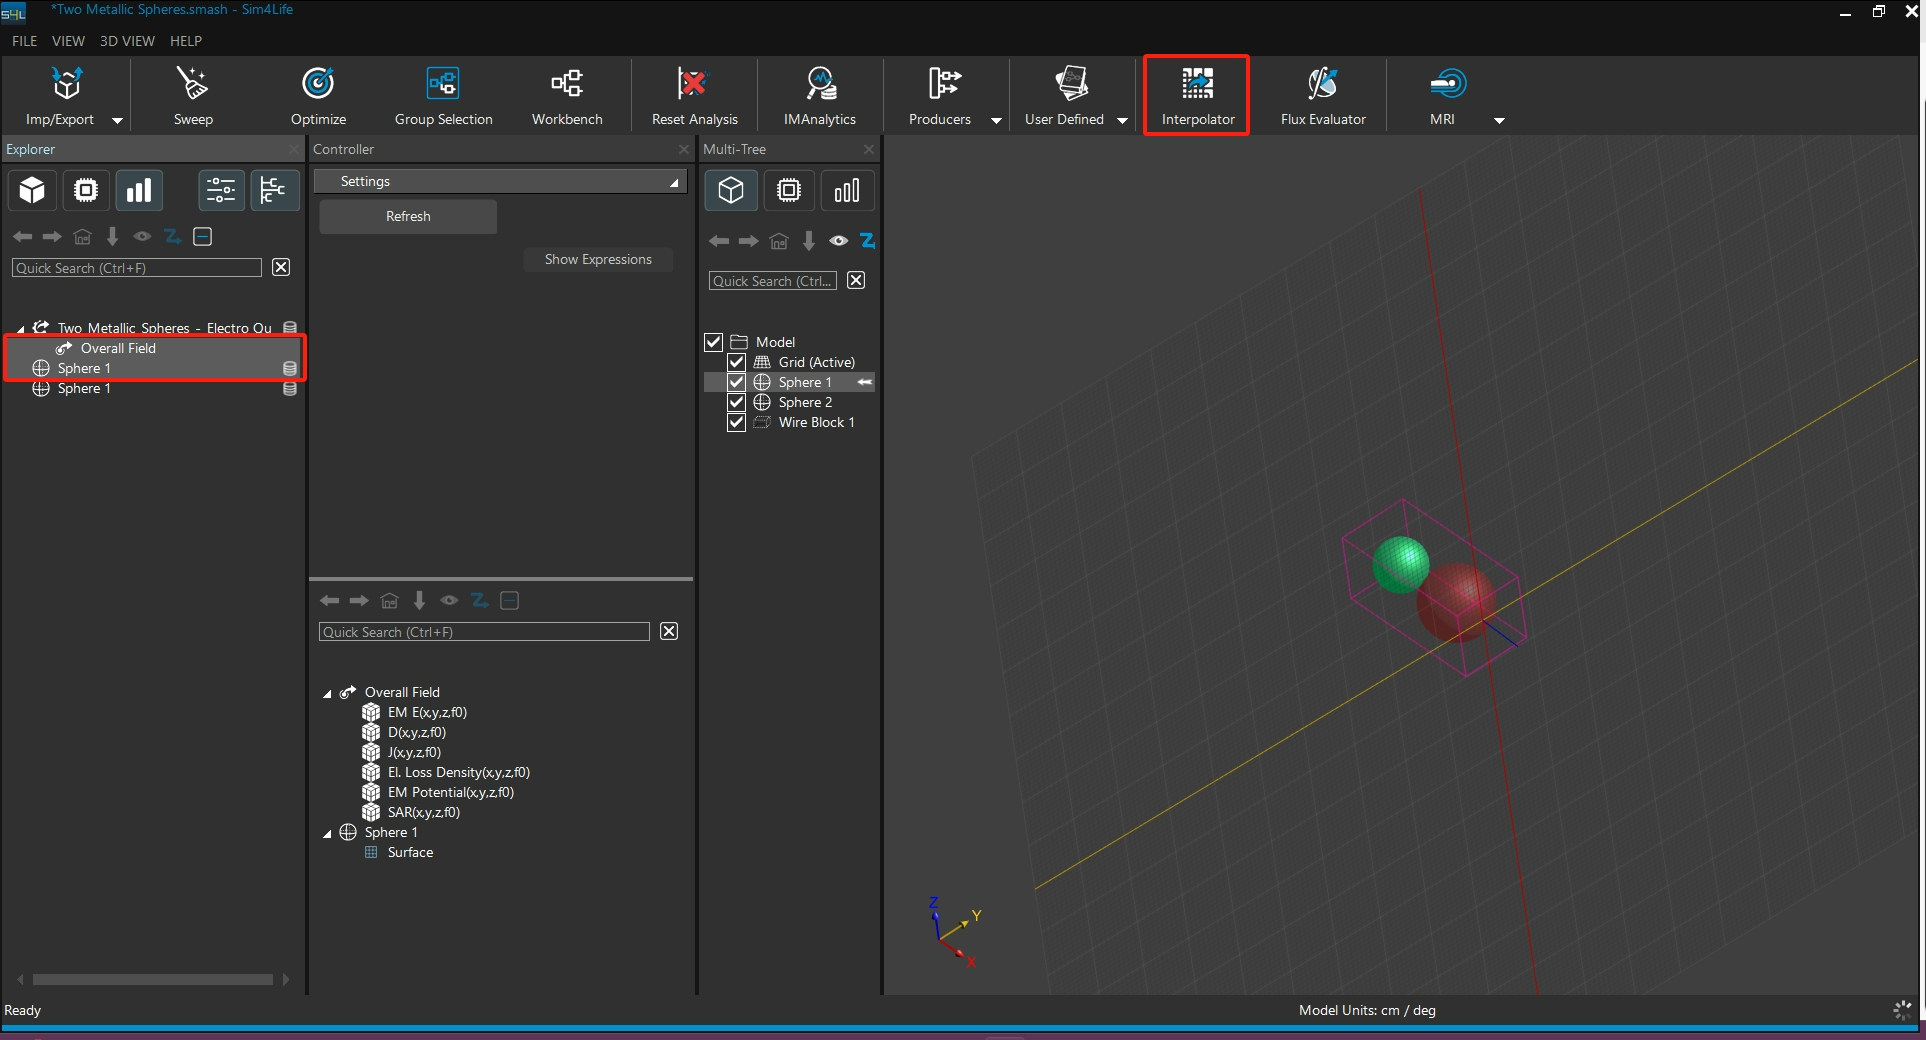Toggle the Grid (Active) checkbox
The height and width of the screenshot is (1040, 1926).
(x=737, y=362)
